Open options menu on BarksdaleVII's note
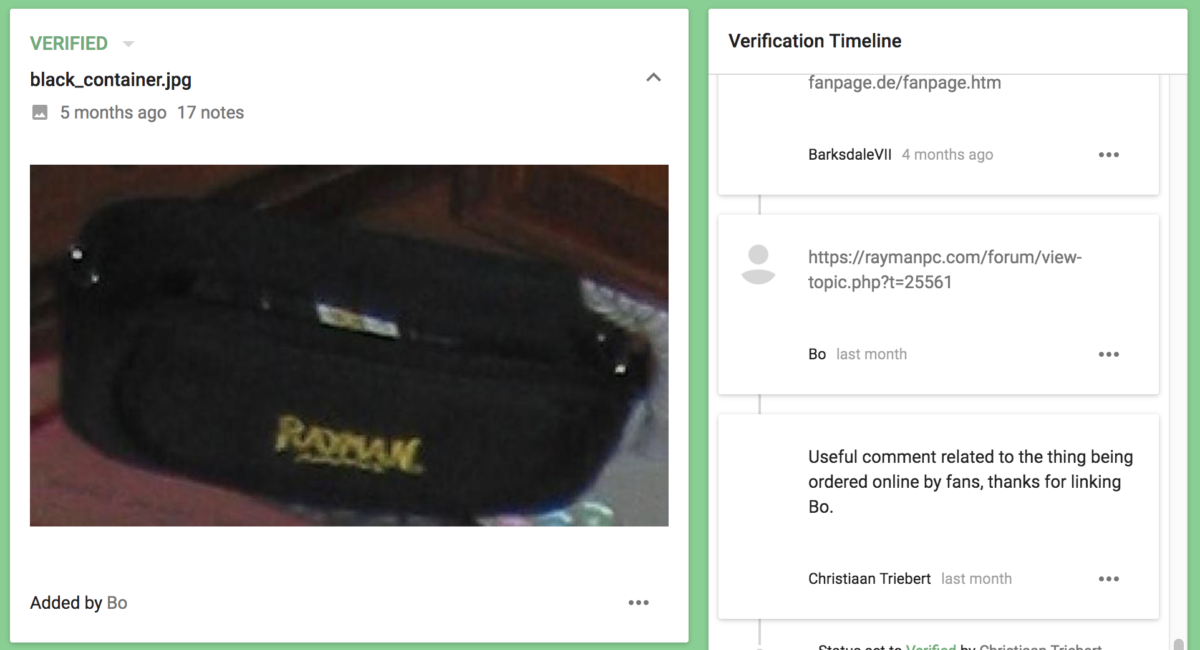Image resolution: width=1200 pixels, height=650 pixels. pos(1108,155)
